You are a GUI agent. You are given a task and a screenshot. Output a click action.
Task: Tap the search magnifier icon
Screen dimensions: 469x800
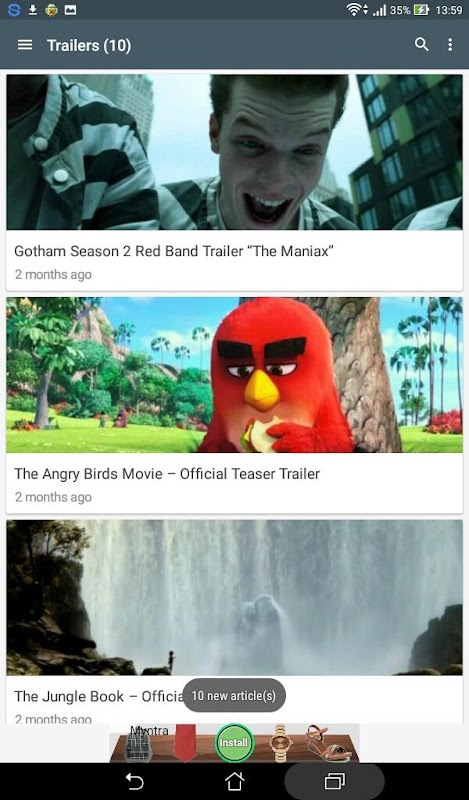(x=422, y=45)
